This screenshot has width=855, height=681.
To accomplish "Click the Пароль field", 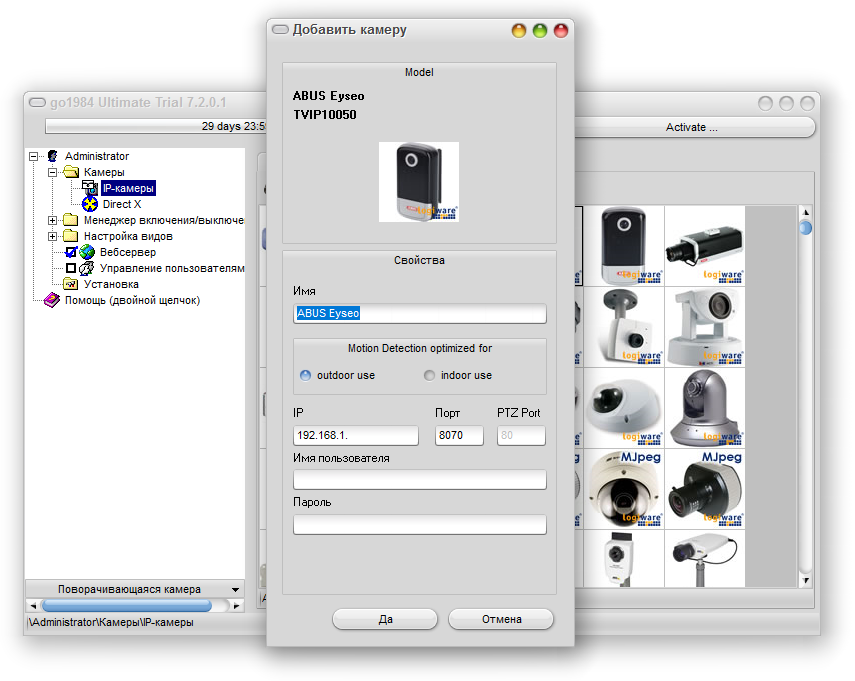I will point(419,525).
